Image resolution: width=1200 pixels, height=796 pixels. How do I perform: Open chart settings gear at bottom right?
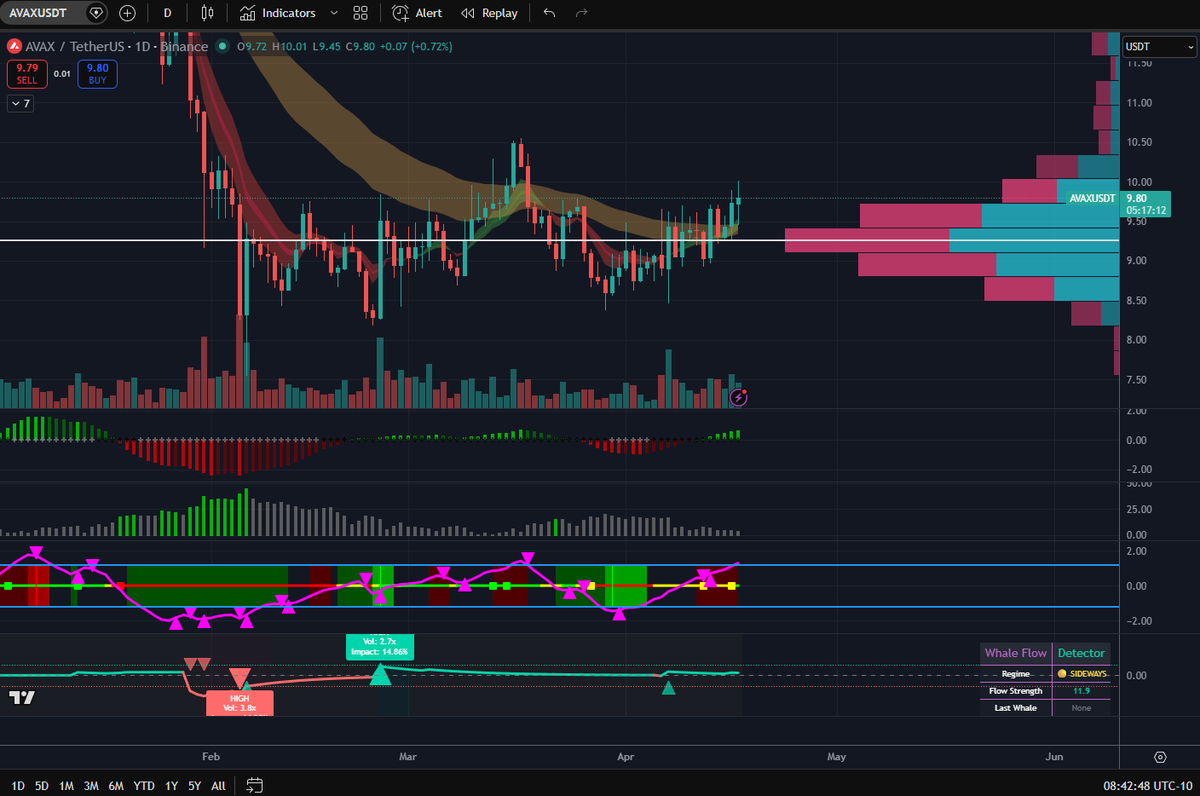pyautogui.click(x=1160, y=757)
